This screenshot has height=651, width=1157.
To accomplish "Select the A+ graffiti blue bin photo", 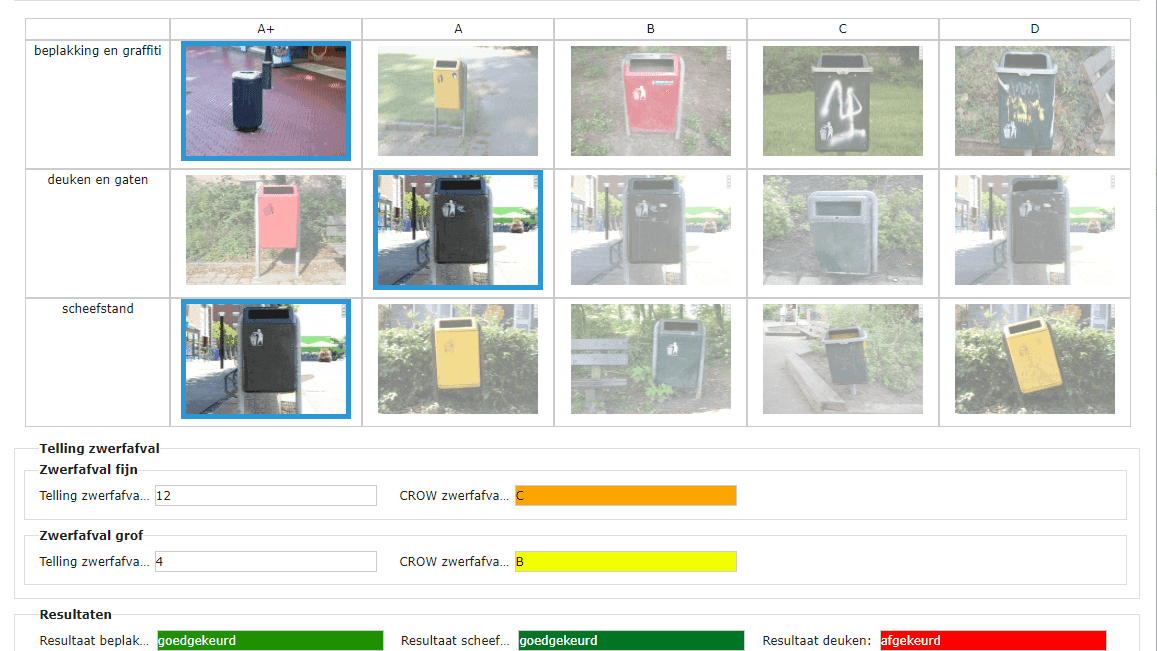I will click(x=266, y=101).
